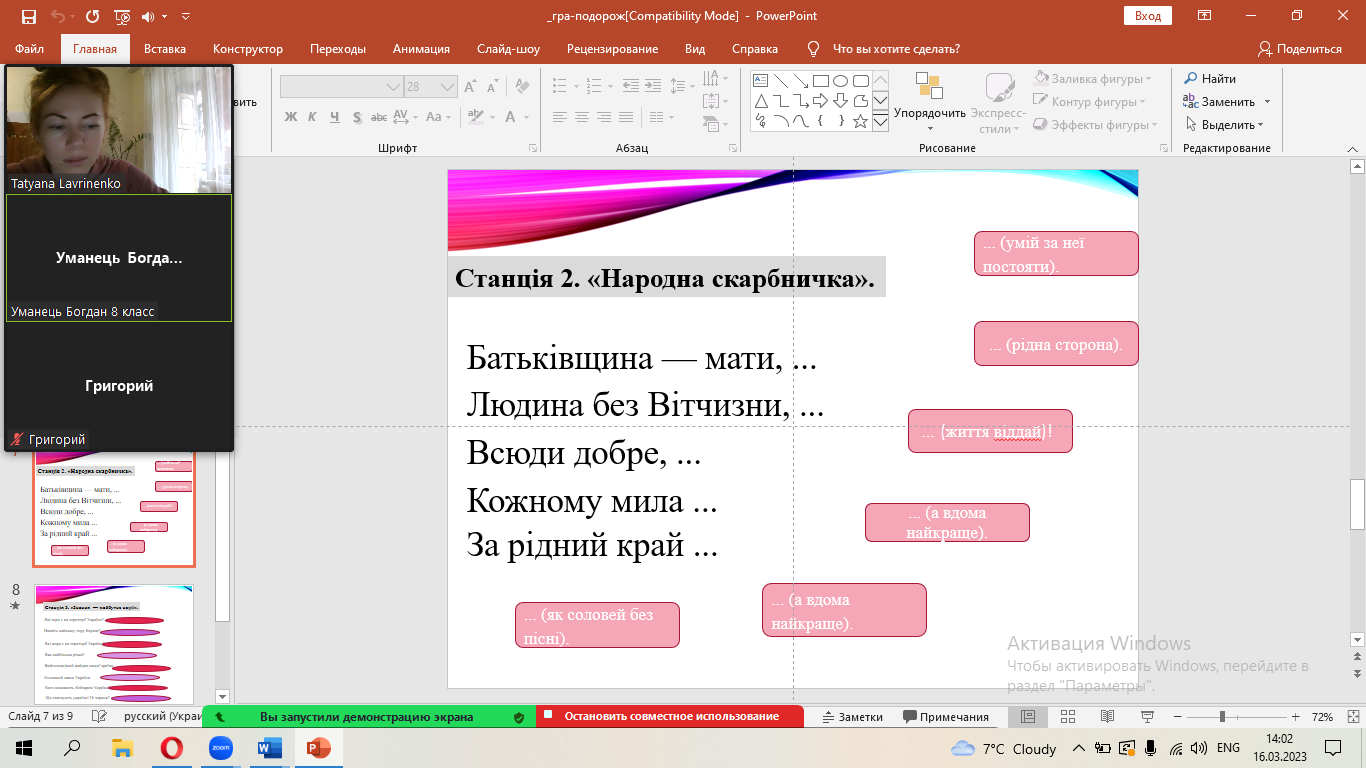Viewport: 1366px width, 768px height.
Task: Switch to Reading view icon
Action: pyautogui.click(x=1107, y=717)
